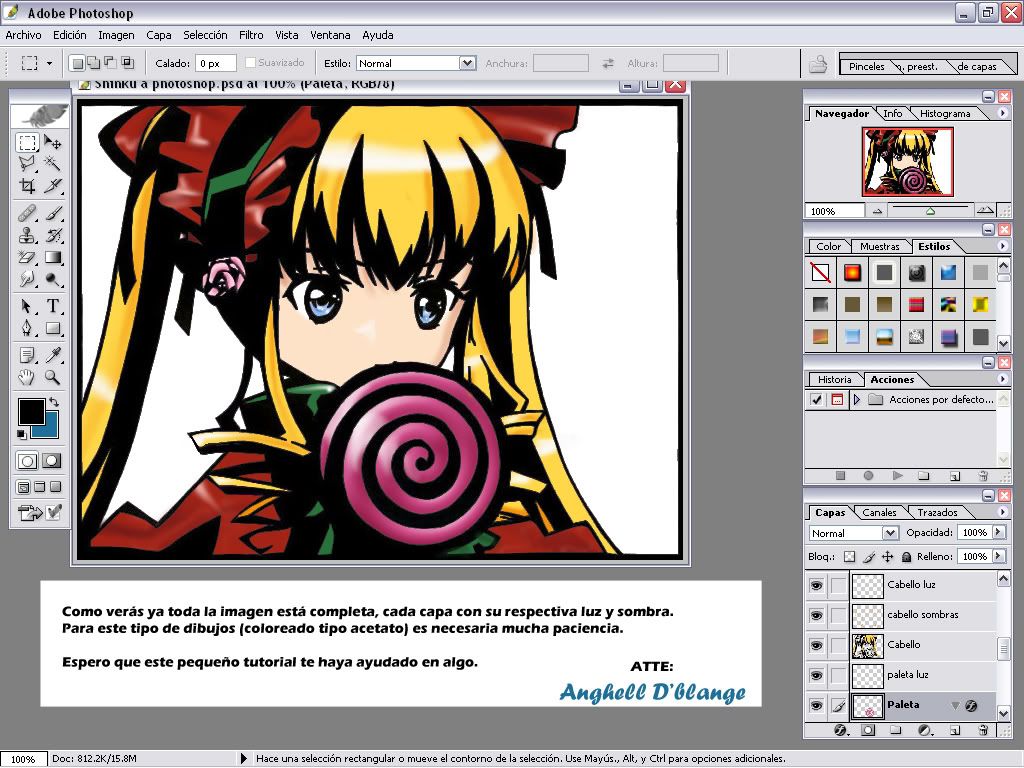Screen dimensions: 1024x768
Task: Swap foreground and background colors
Action: [x=54, y=402]
